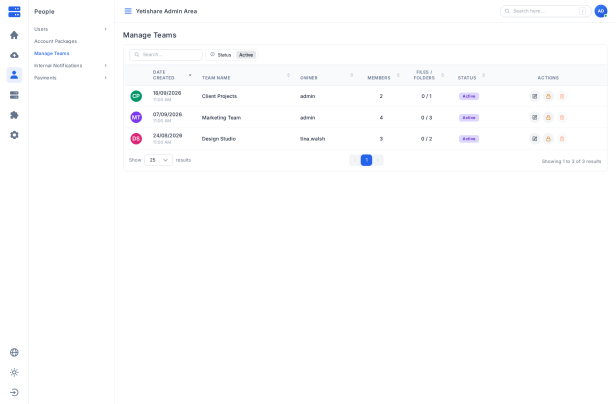This screenshot has height=404, width=616.
Task: Expand the Internal Notifications submenu
Action: (x=70, y=66)
